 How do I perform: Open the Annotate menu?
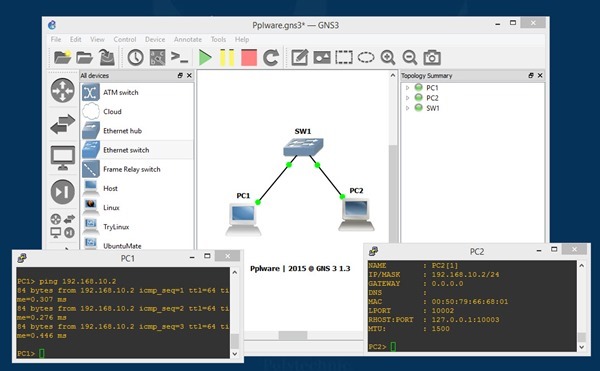[188, 39]
